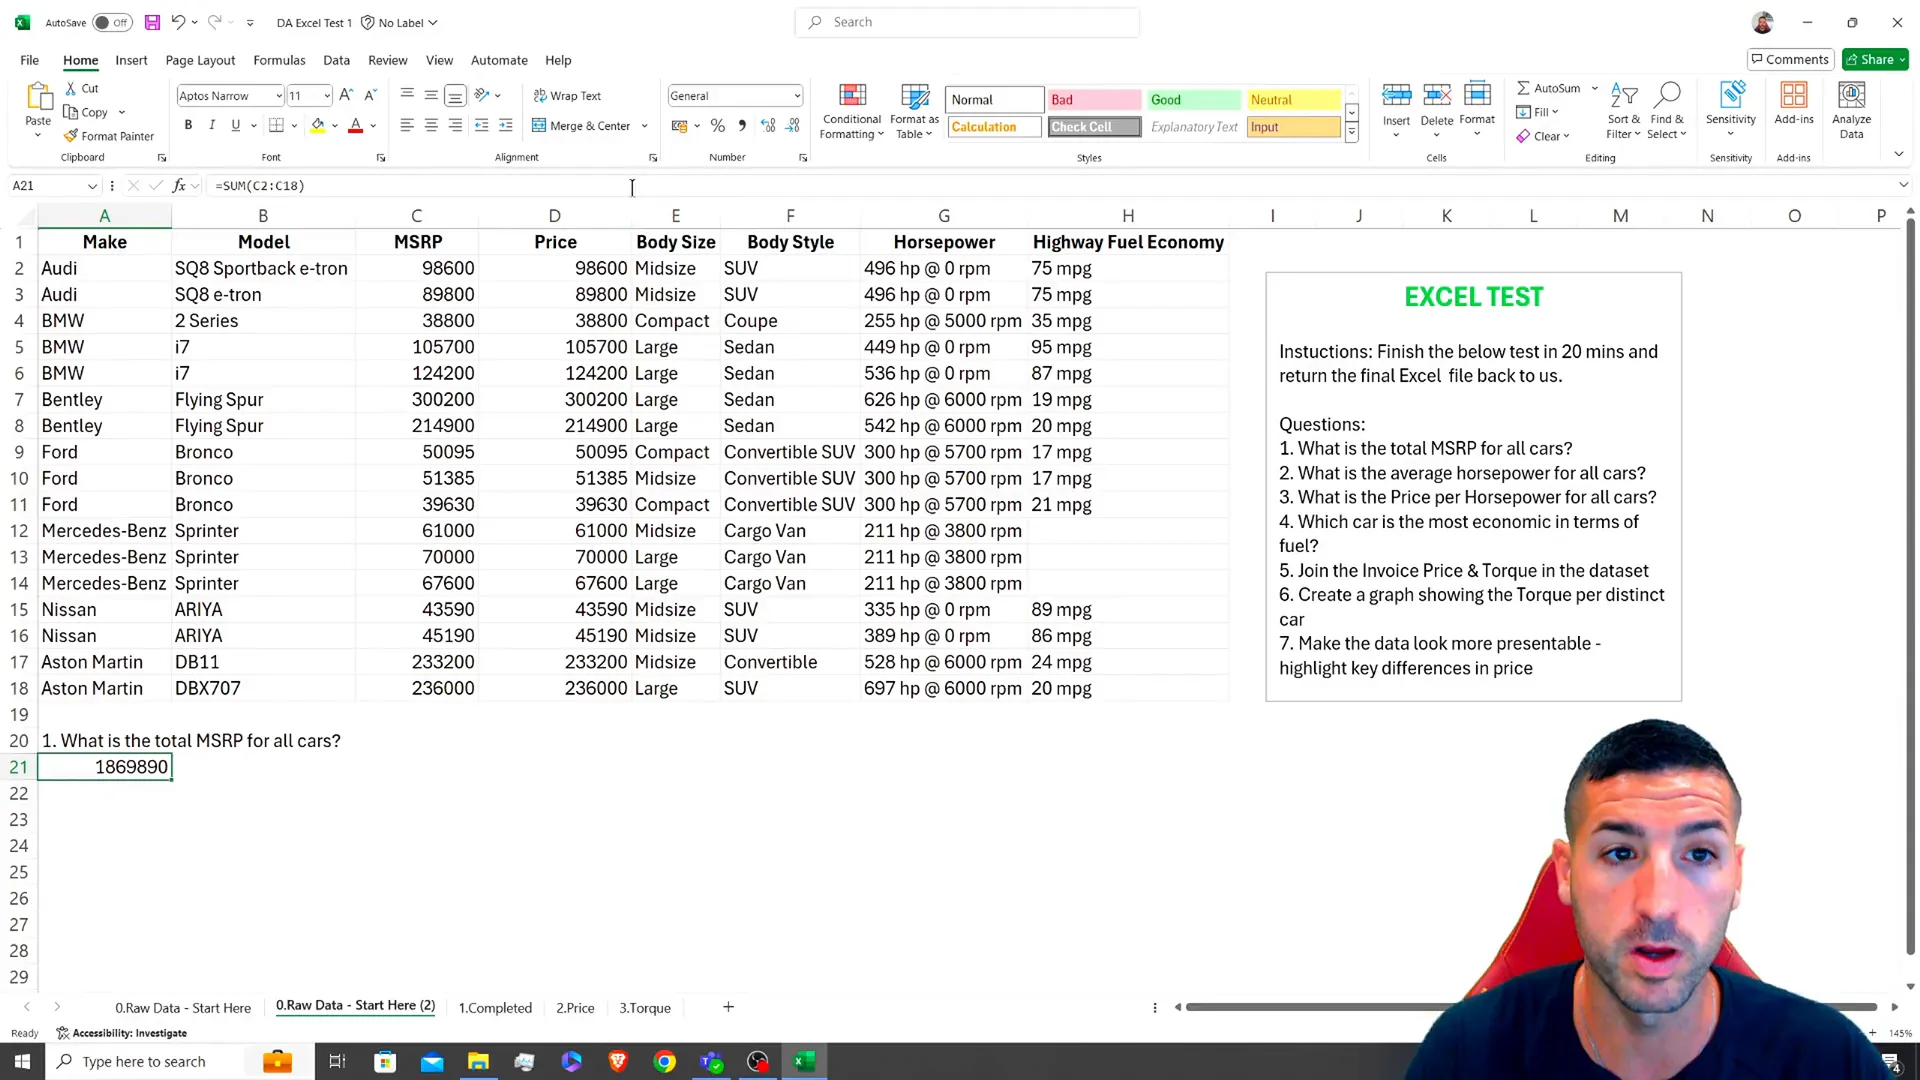1920x1080 pixels.
Task: Apply the Bad cell style
Action: tap(1094, 99)
